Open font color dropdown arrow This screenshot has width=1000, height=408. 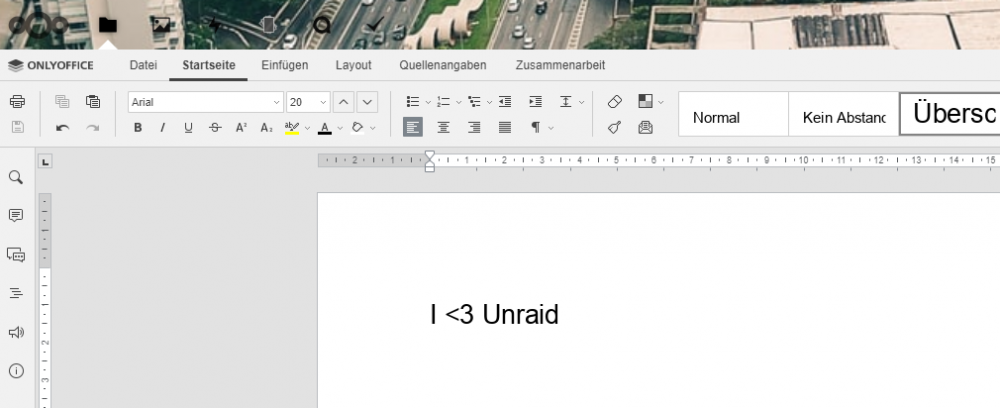pos(340,128)
